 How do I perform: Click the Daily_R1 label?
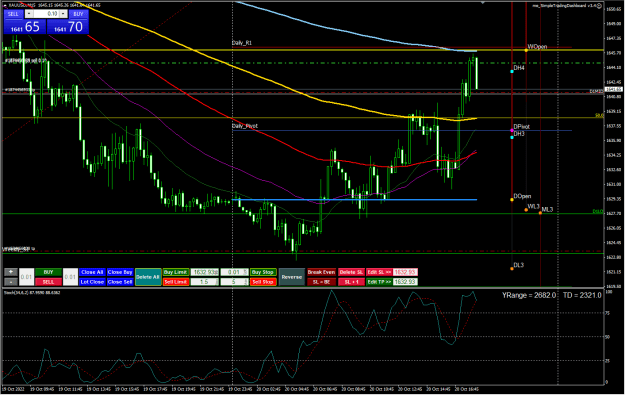pyautogui.click(x=242, y=43)
